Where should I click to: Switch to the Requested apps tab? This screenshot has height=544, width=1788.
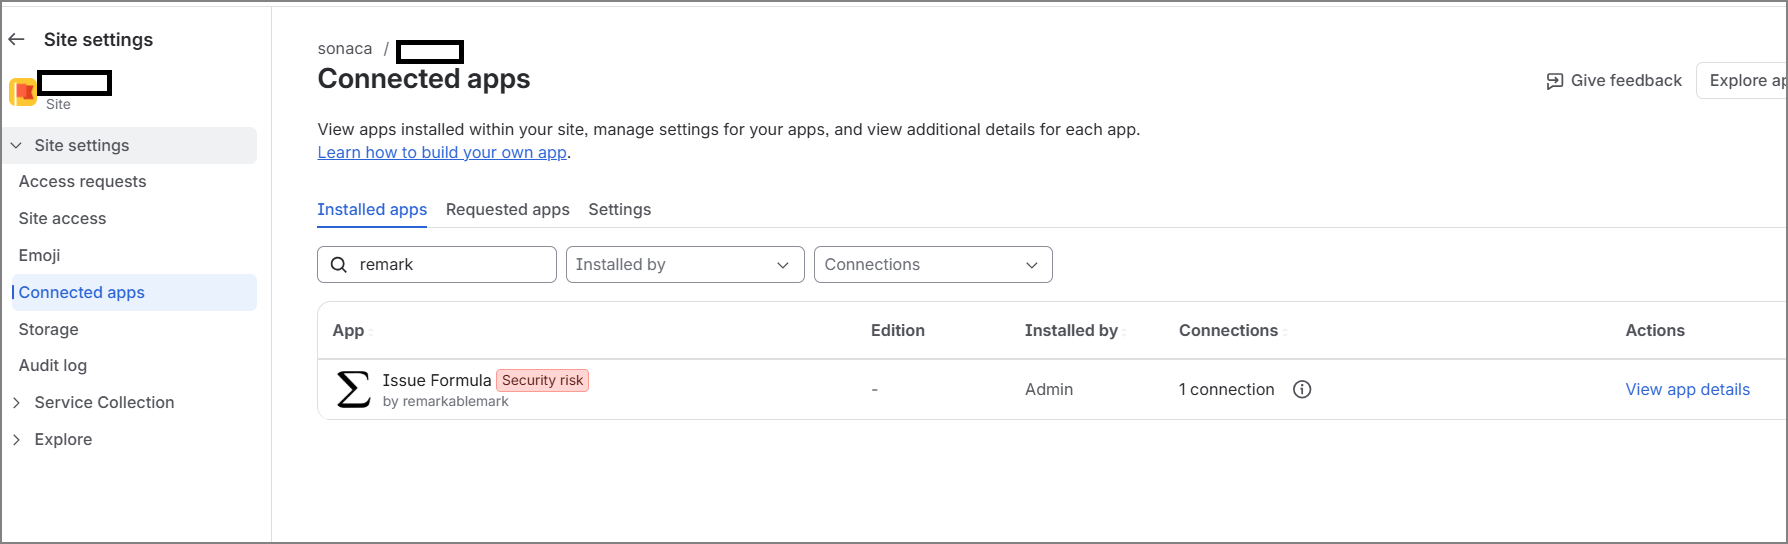coord(508,210)
